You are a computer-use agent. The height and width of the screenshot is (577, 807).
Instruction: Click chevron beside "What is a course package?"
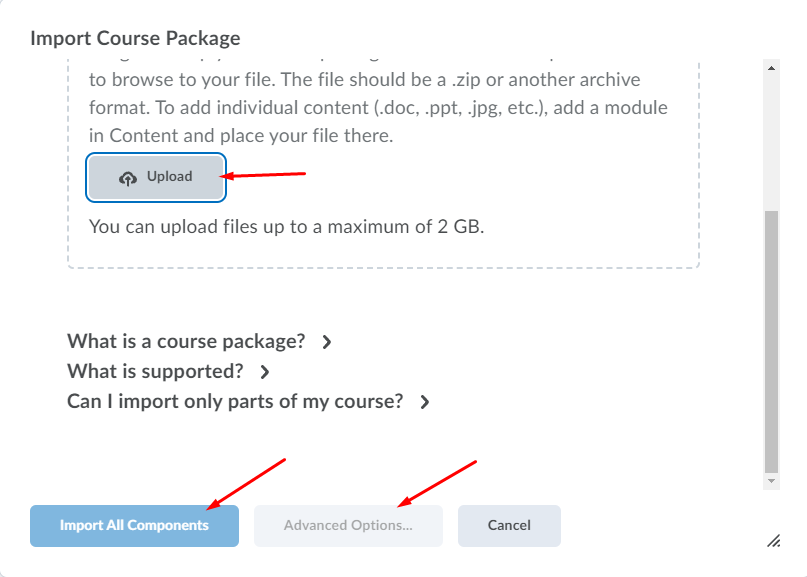[327, 342]
